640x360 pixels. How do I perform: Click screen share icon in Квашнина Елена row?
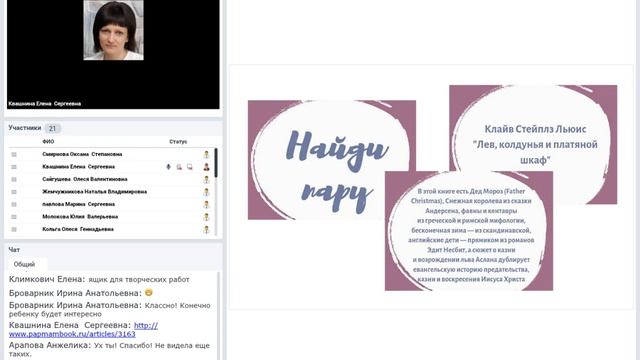pyautogui.click(x=190, y=167)
